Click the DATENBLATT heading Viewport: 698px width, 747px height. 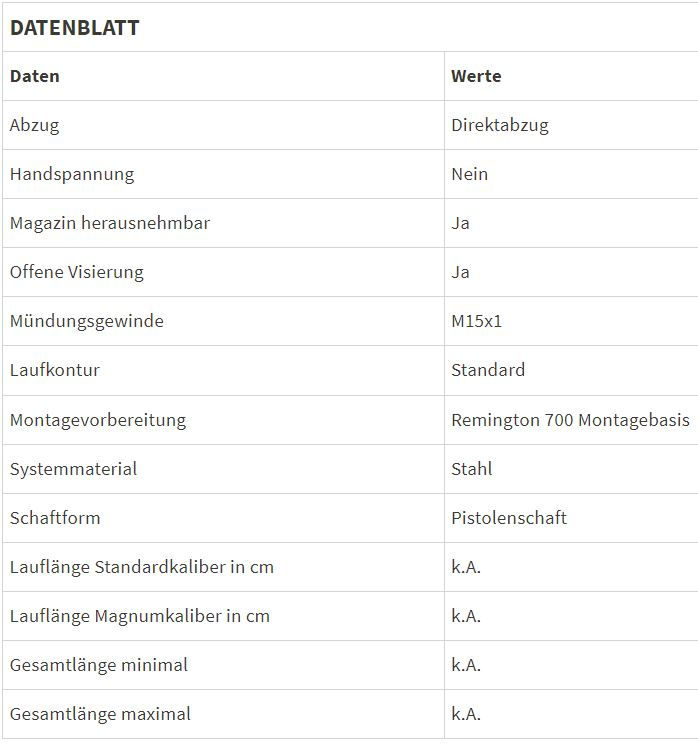[x=75, y=28]
